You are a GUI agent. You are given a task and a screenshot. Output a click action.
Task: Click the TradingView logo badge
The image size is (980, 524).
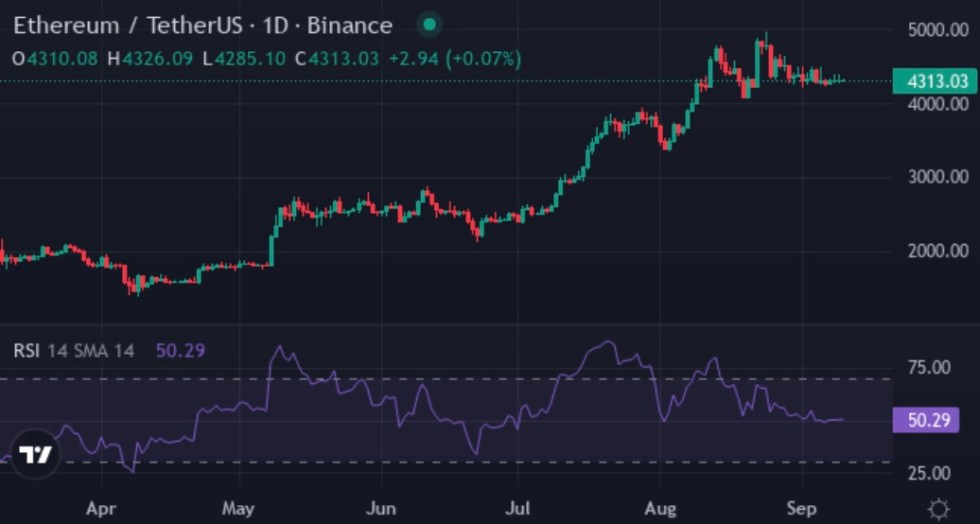tap(35, 453)
